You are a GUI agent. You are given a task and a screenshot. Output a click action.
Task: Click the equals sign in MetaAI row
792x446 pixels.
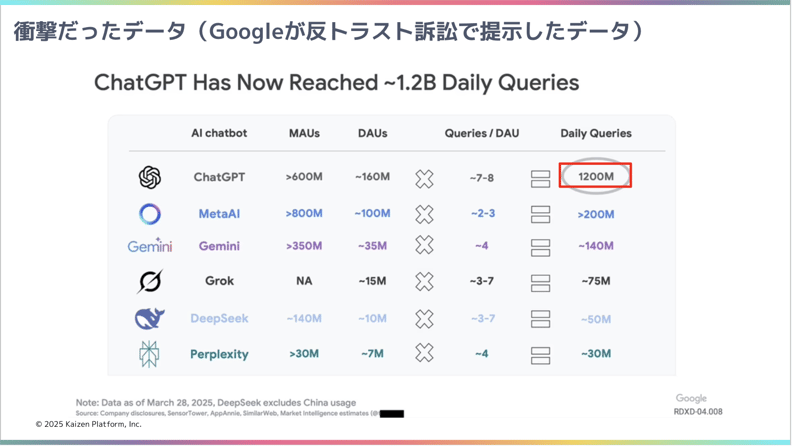tap(540, 215)
